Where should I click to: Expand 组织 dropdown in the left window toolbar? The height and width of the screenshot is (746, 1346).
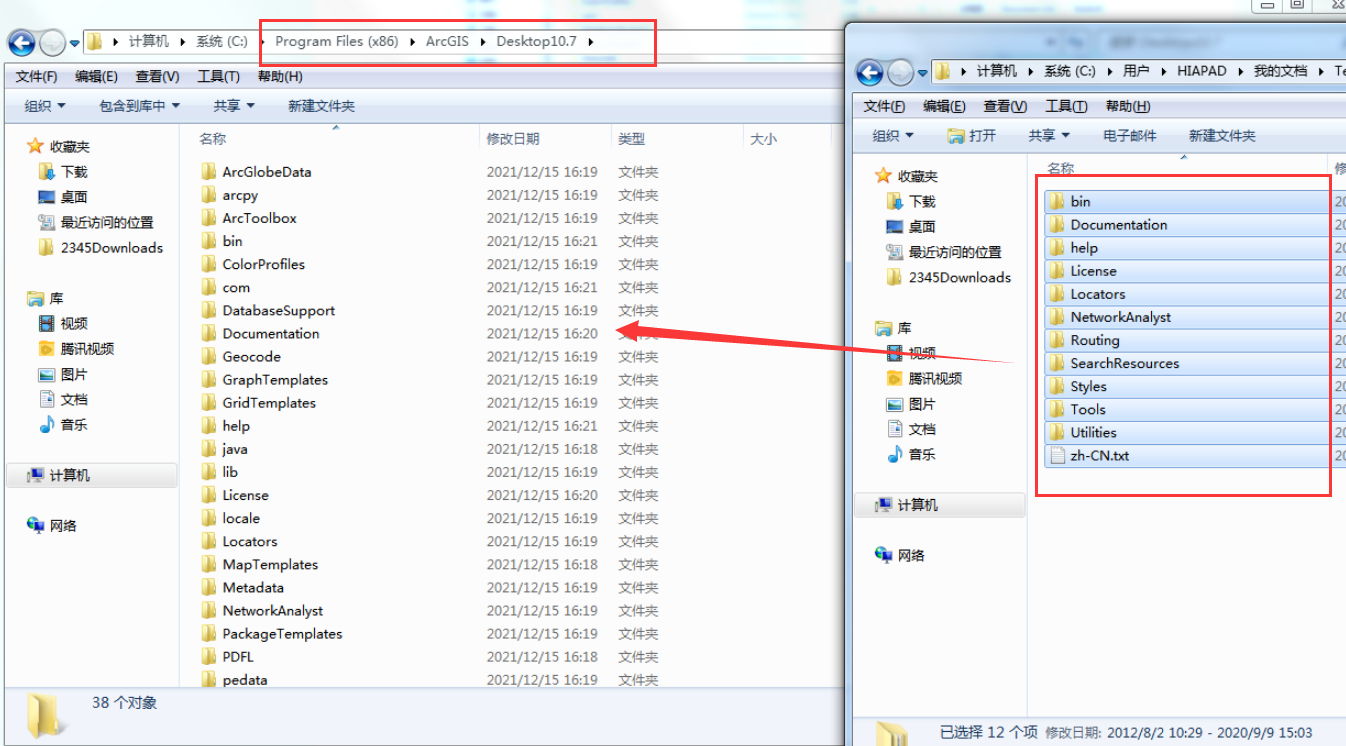tap(45, 106)
